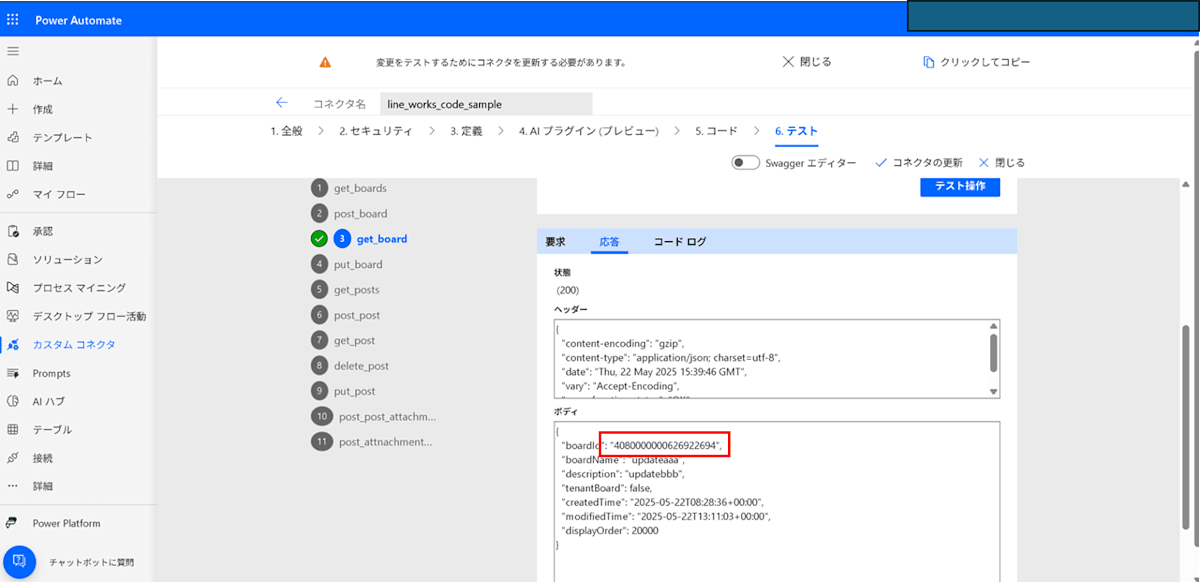Screen dimensions: 1200x582
Task: Click the AI ハブ icon
Action: [12, 401]
